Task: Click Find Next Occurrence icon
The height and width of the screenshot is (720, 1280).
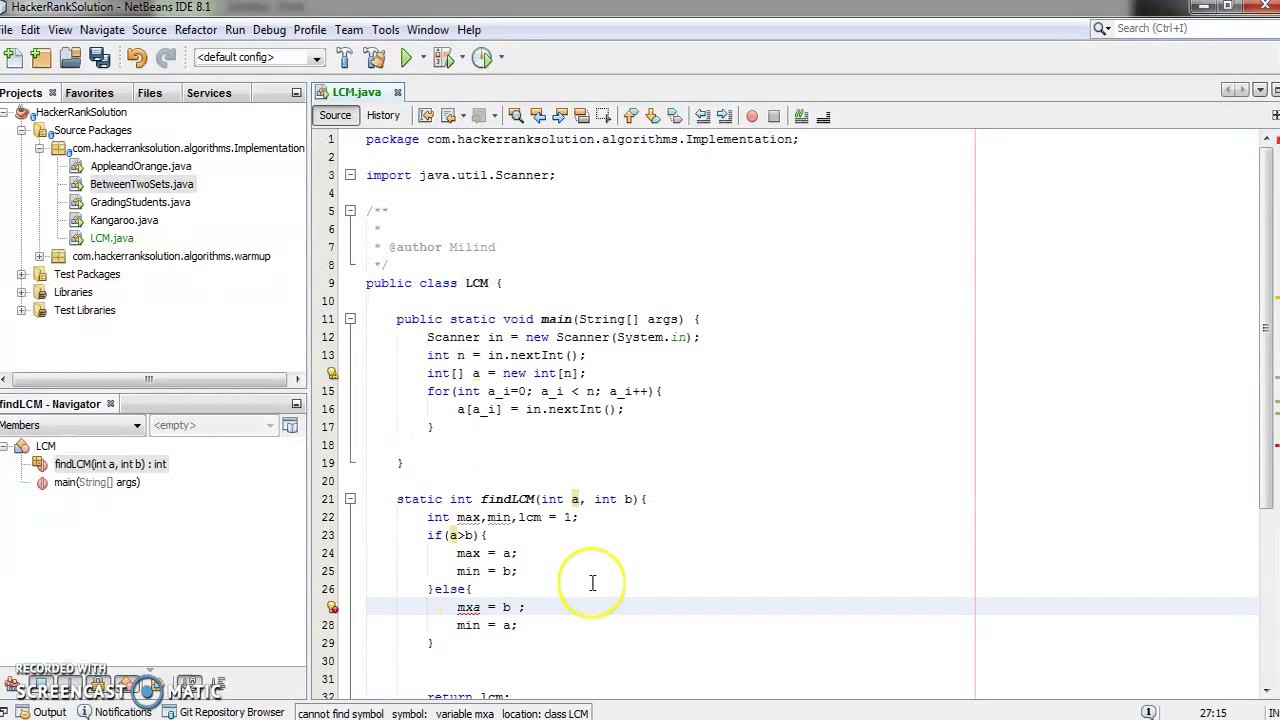Action: (560, 116)
